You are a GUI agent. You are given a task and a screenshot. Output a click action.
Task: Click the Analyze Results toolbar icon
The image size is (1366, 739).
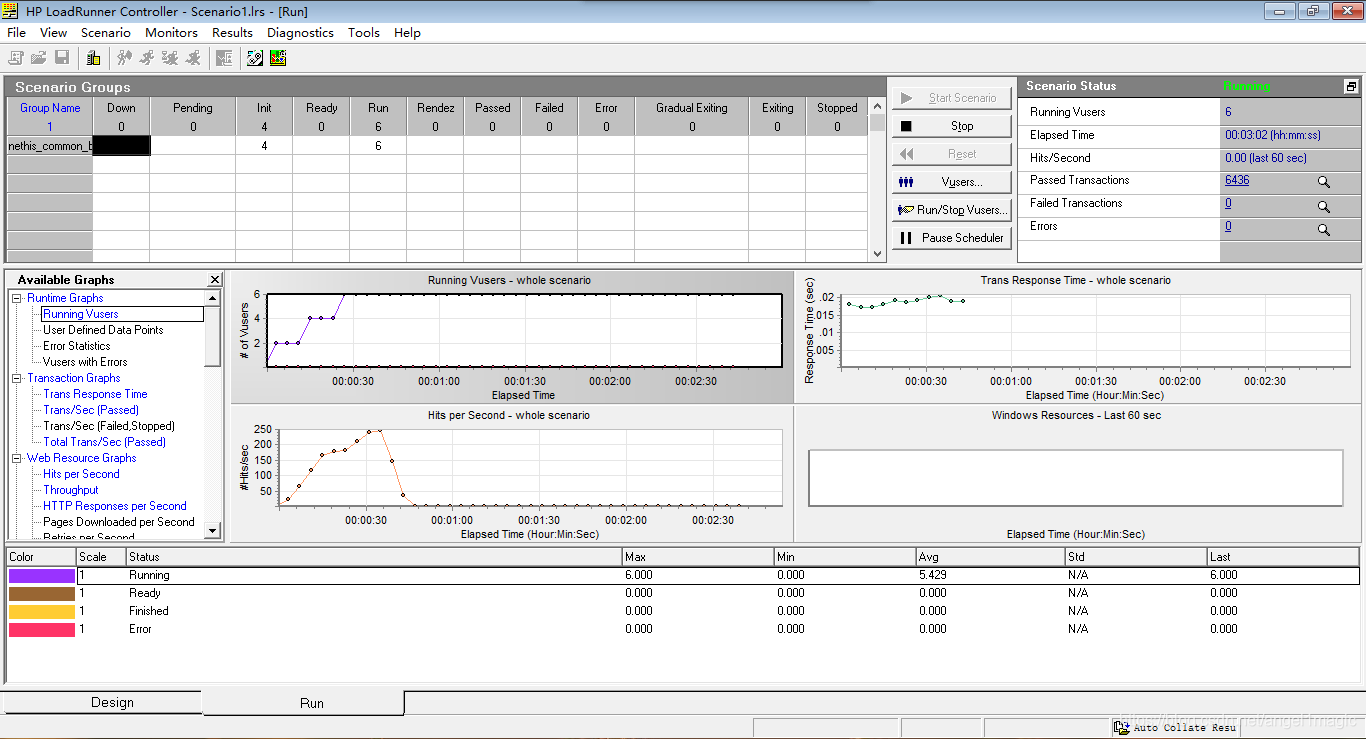224,58
